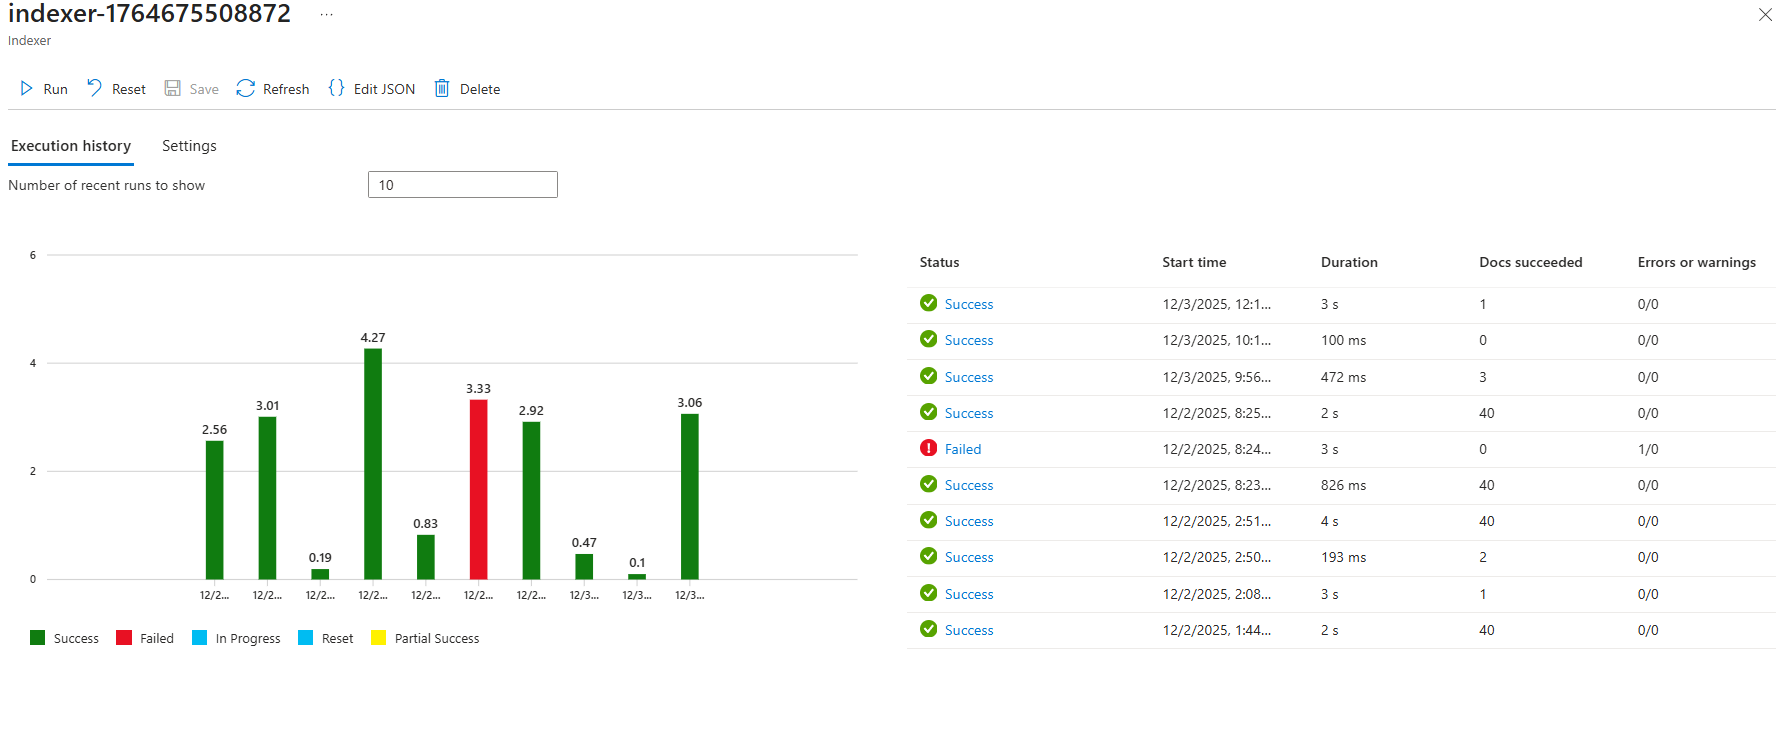Viewport: 1776px width, 754px height.
Task: Select the Execution history tab
Action: coord(71,146)
